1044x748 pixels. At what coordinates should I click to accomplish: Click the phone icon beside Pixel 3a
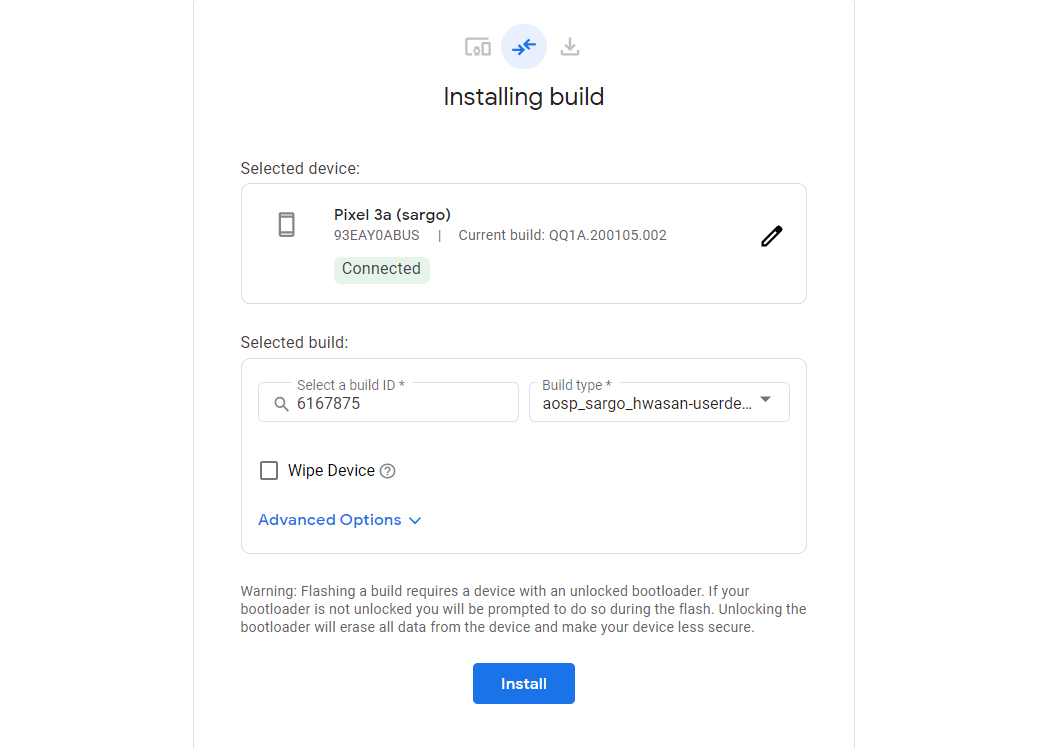click(x=287, y=225)
